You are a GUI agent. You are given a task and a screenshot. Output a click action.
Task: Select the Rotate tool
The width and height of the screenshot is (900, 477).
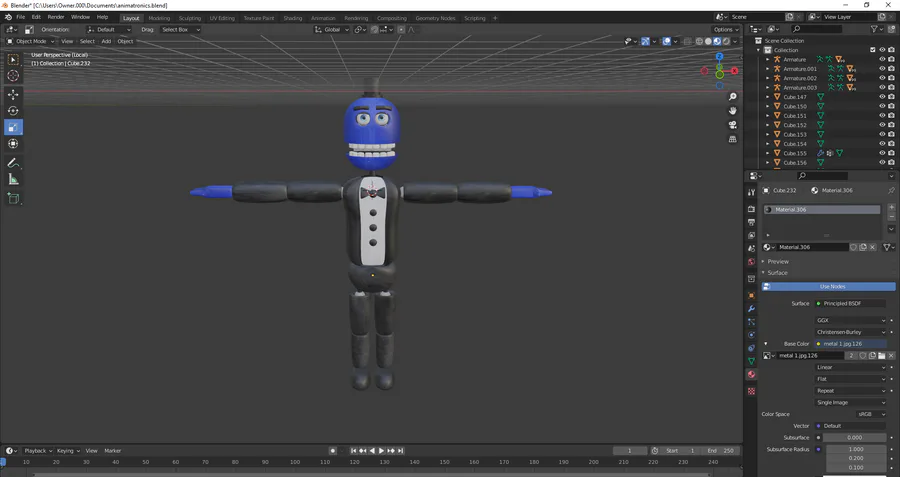tap(13, 111)
